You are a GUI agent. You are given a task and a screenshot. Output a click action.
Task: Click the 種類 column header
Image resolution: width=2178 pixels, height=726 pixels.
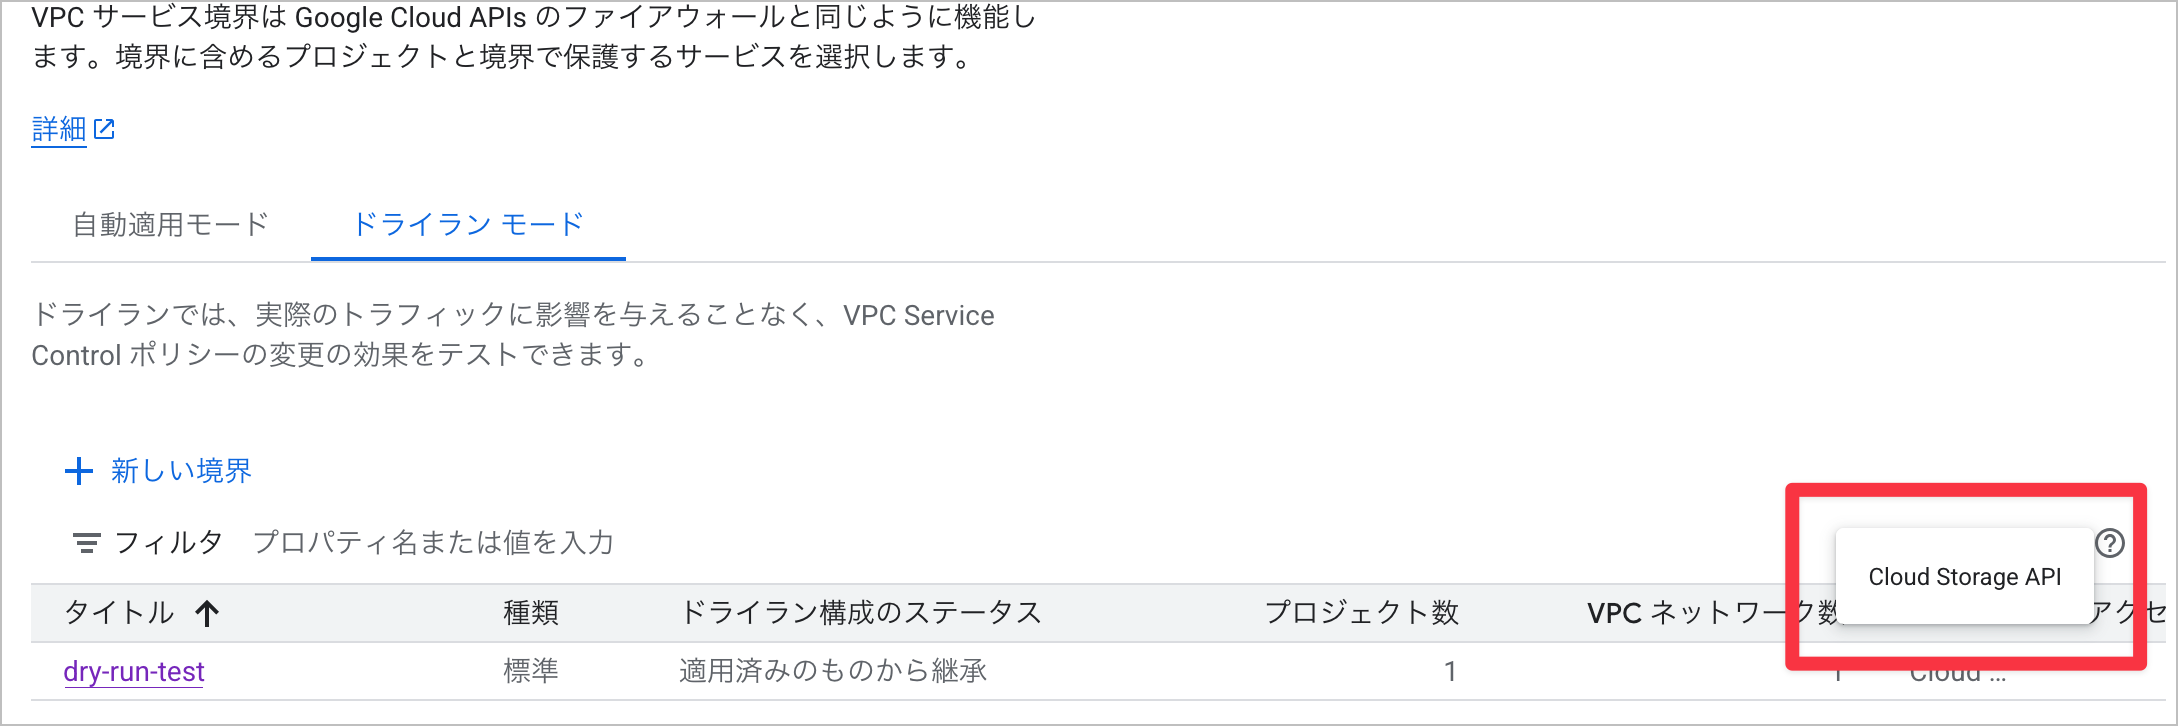530,612
